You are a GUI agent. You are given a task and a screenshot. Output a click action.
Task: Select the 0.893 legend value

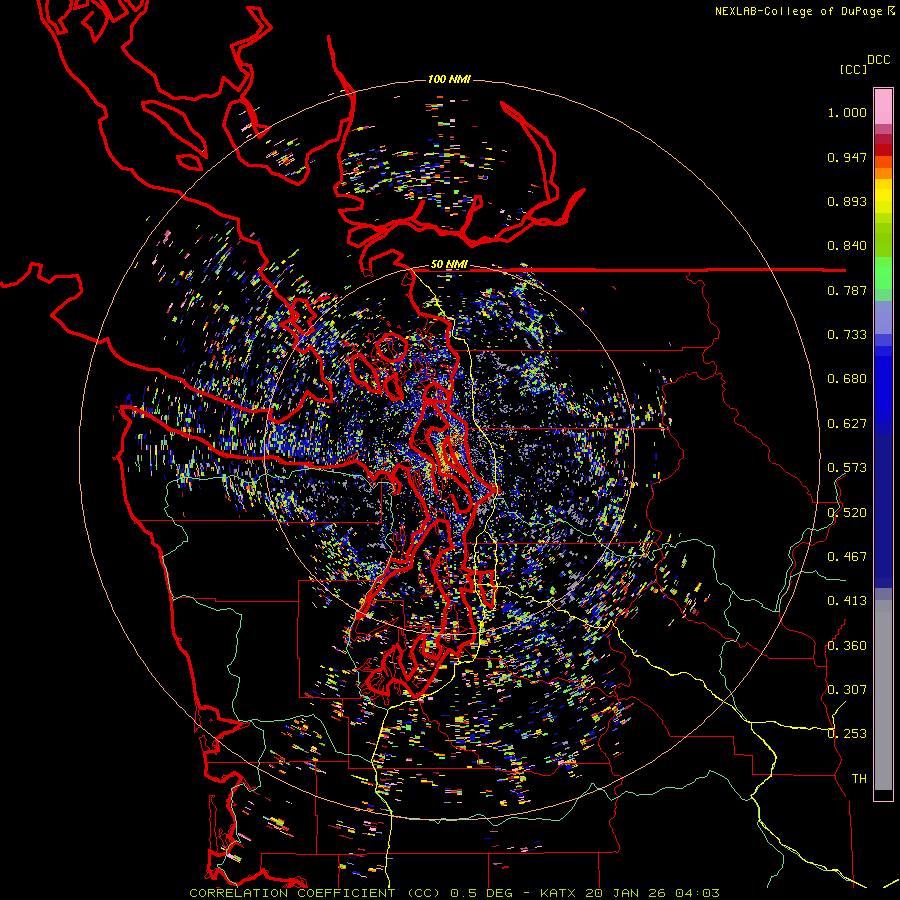(x=847, y=201)
